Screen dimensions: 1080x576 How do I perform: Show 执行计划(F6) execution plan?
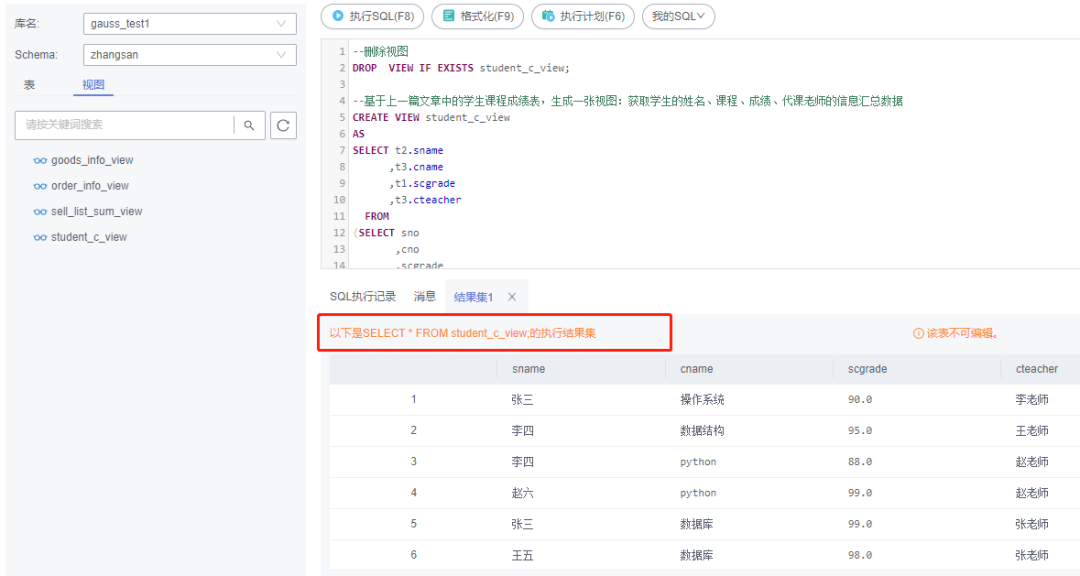click(x=583, y=16)
